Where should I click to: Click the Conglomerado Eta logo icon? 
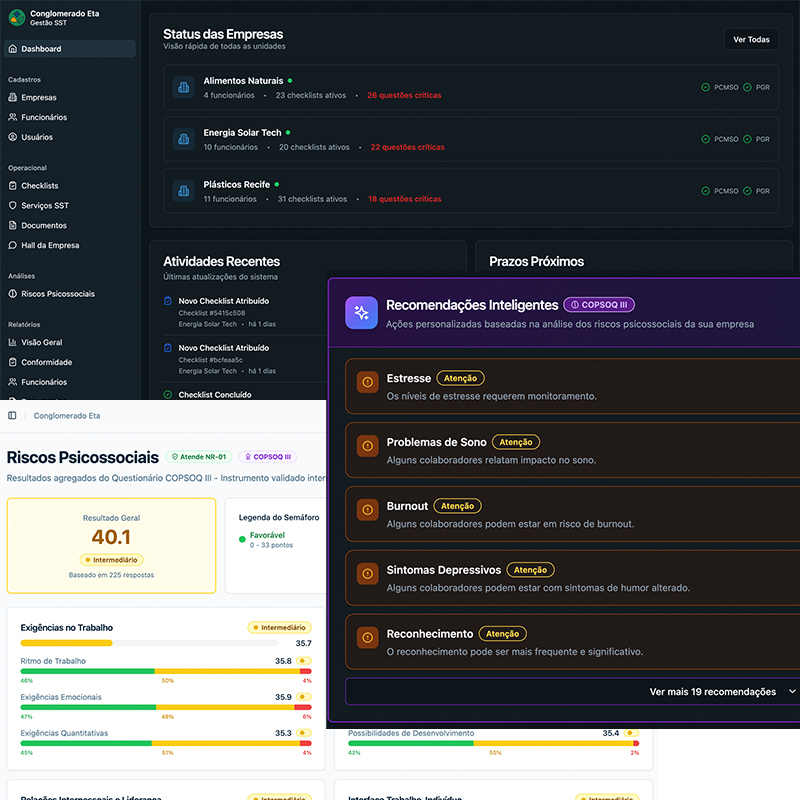[x=17, y=17]
